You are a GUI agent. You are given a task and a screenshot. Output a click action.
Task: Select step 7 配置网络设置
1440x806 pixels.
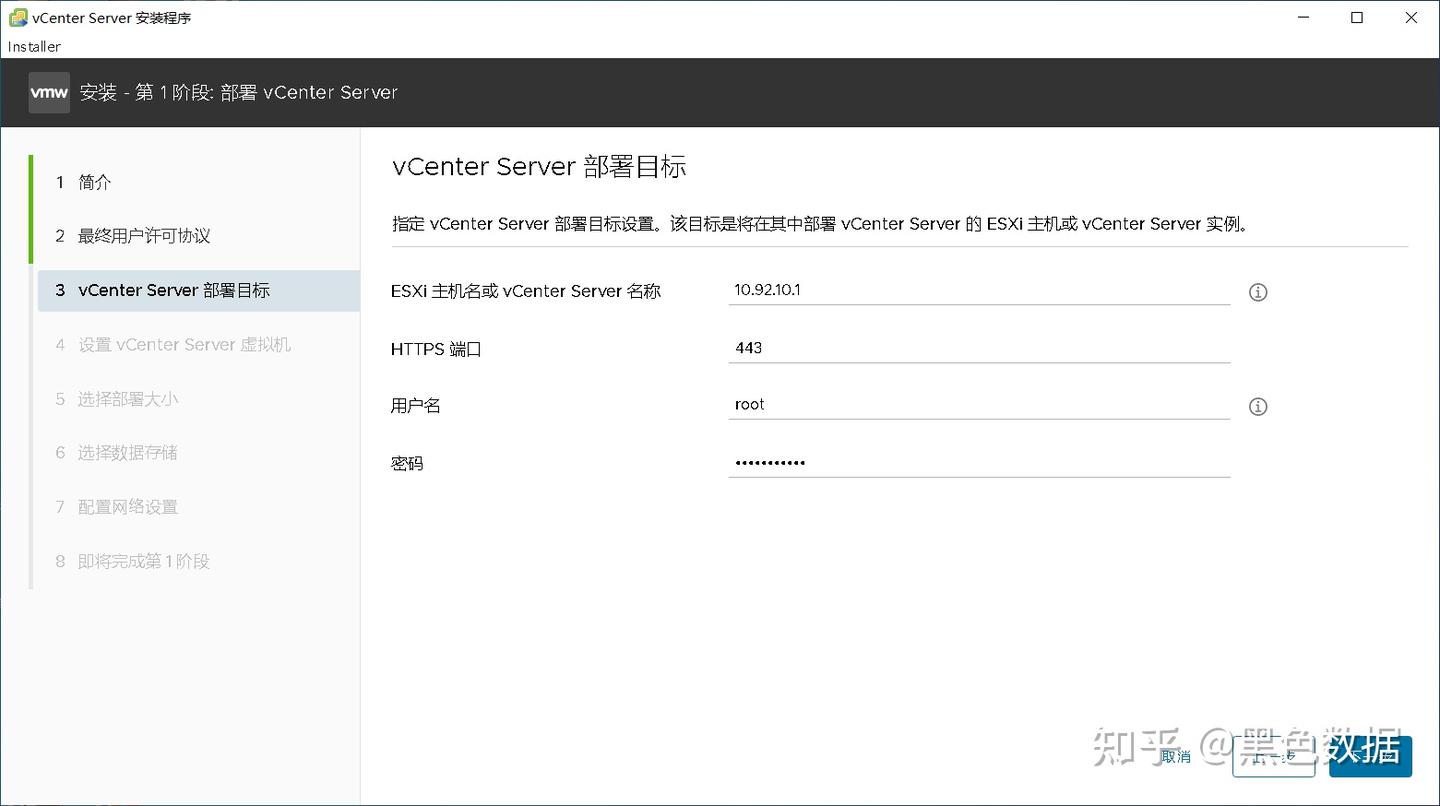click(x=130, y=506)
